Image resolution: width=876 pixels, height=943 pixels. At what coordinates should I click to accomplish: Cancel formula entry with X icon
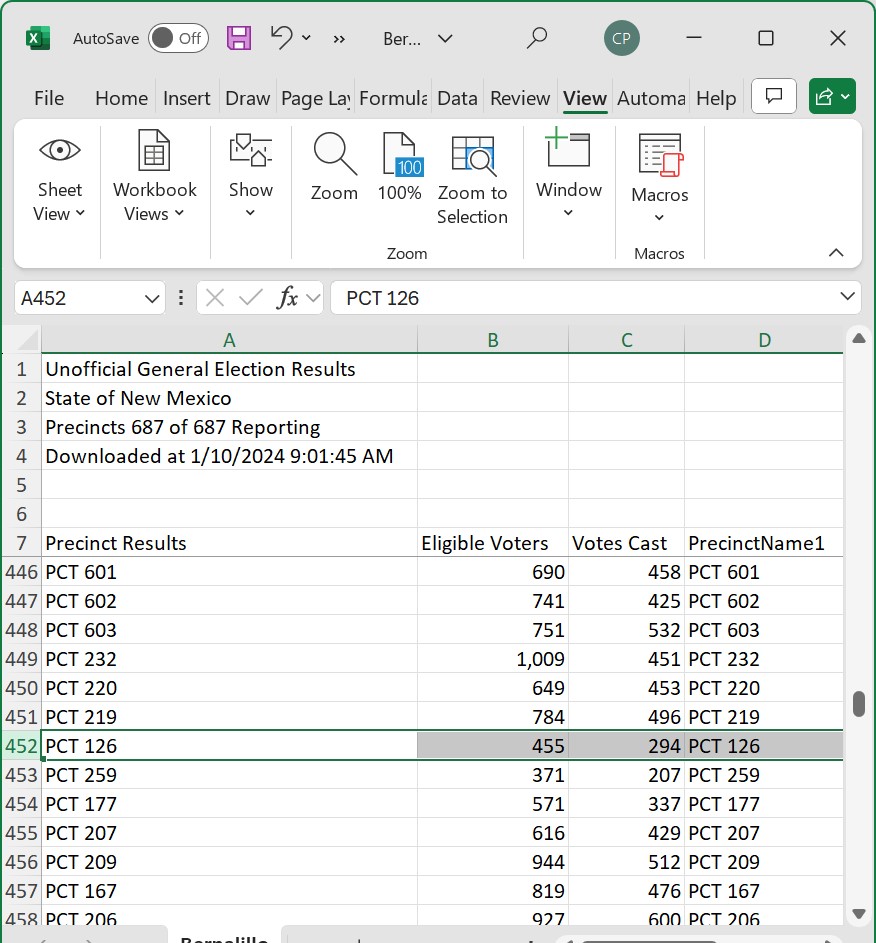point(215,298)
